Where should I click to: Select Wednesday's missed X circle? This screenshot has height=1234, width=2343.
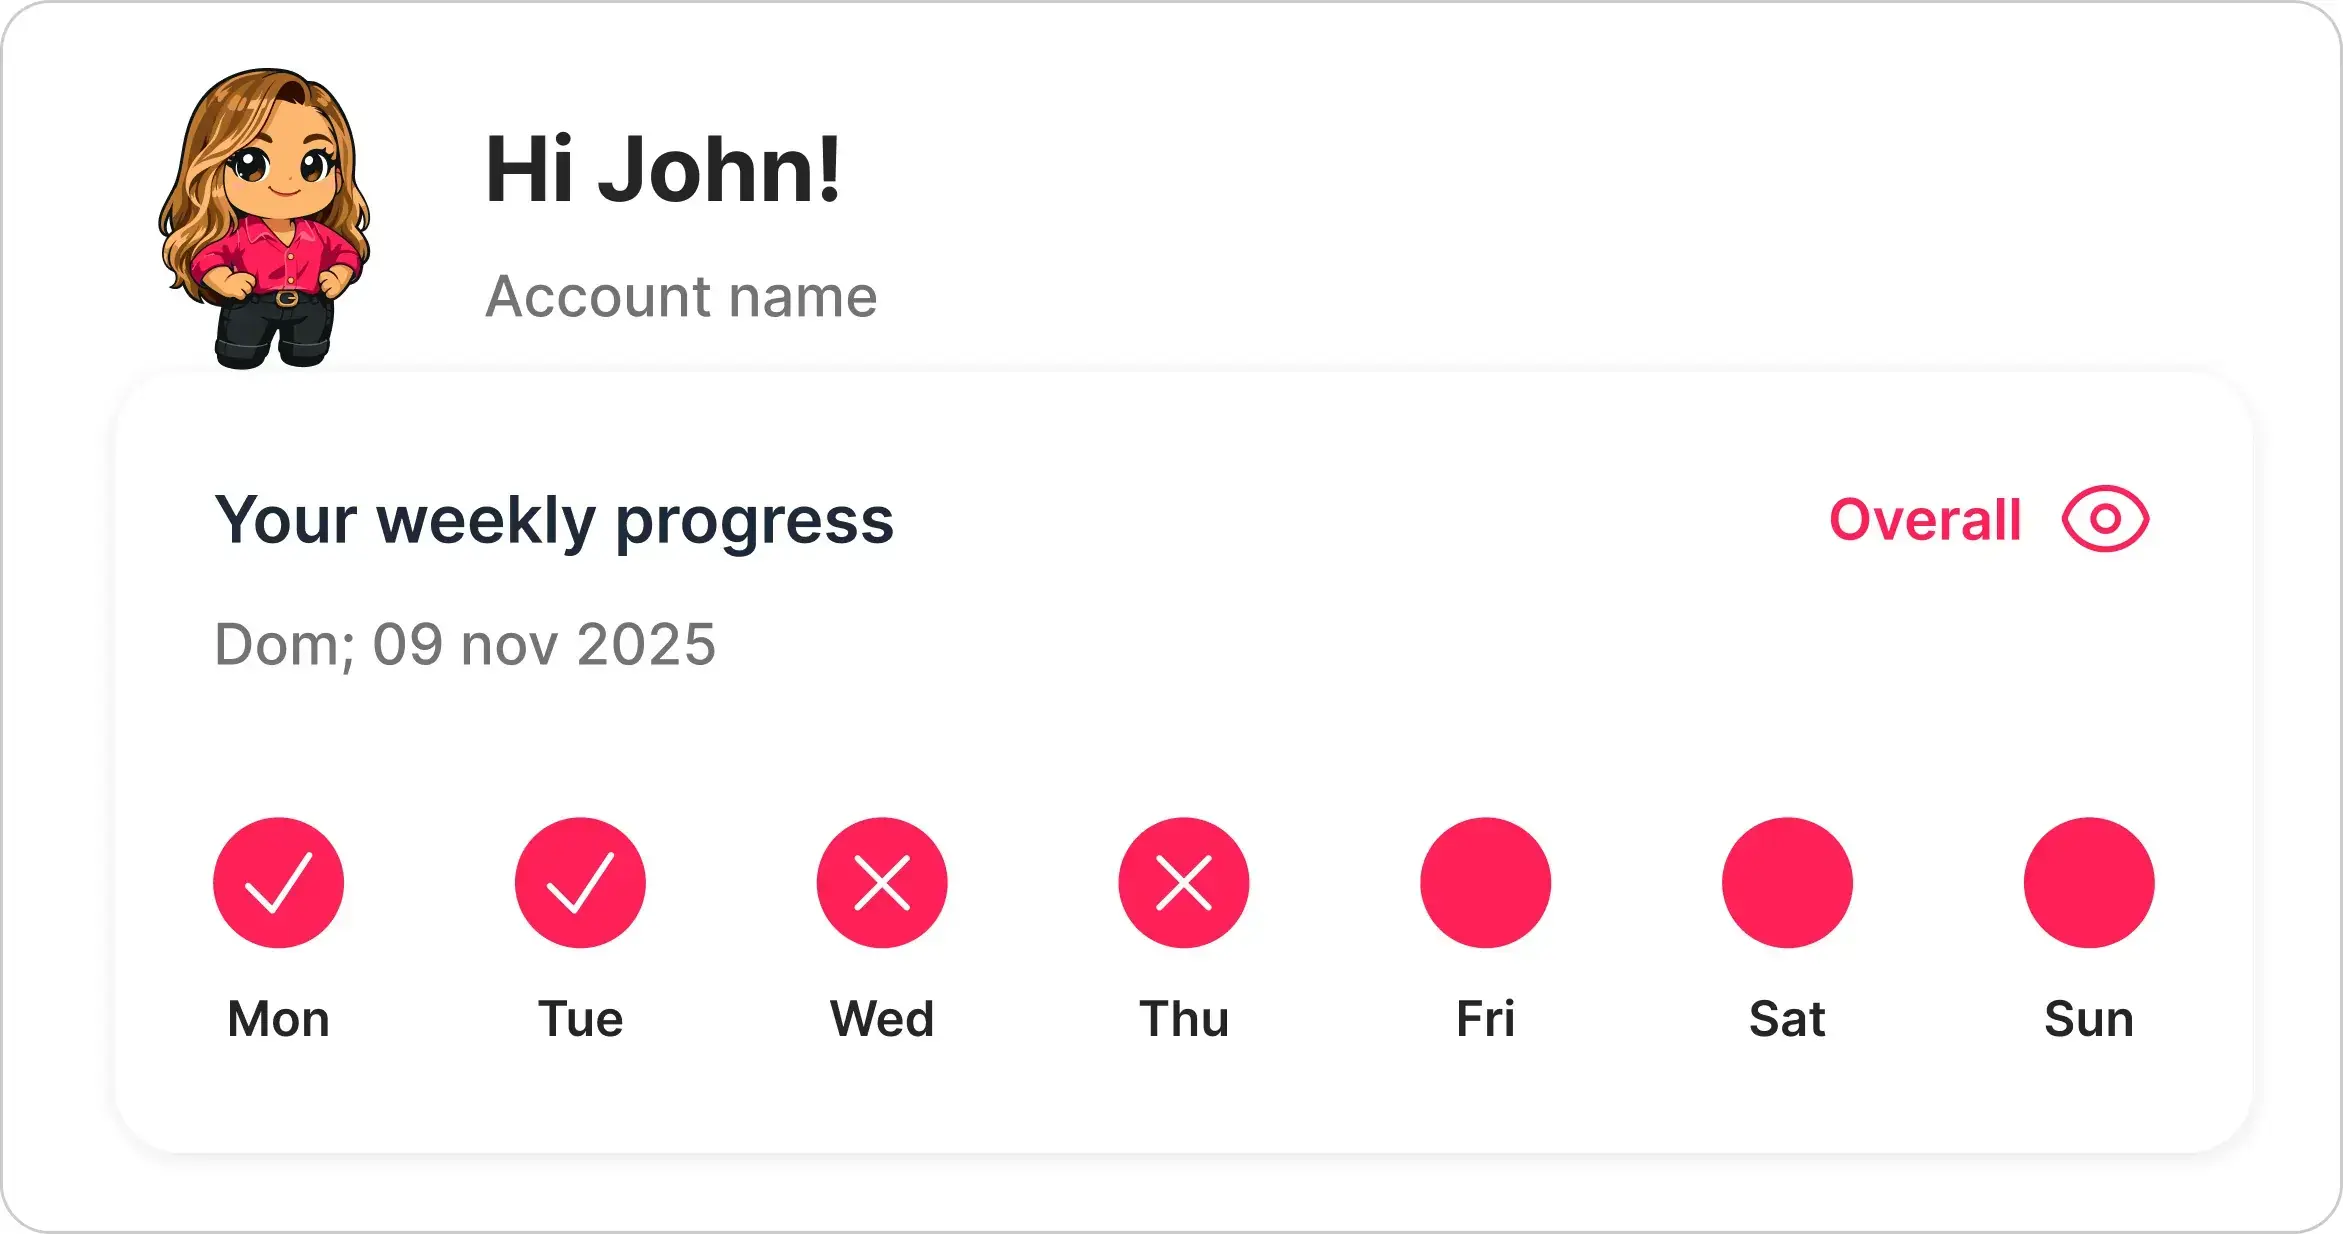[x=882, y=882]
